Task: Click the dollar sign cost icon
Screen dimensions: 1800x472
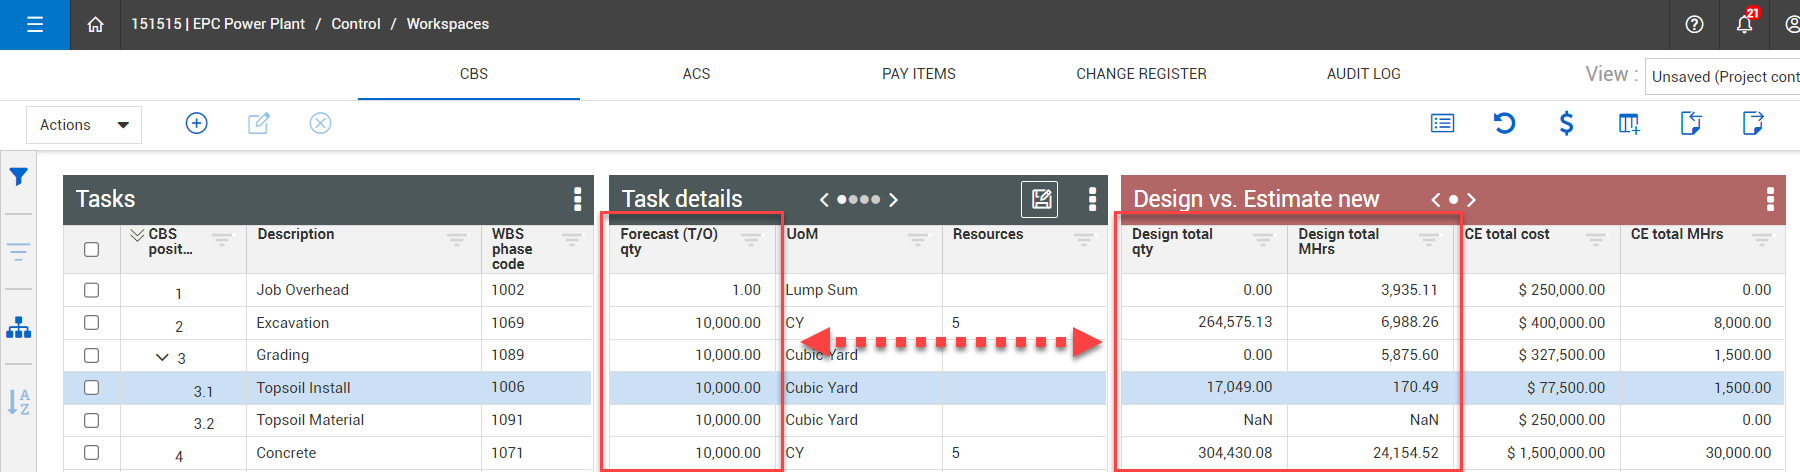Action: tap(1566, 123)
